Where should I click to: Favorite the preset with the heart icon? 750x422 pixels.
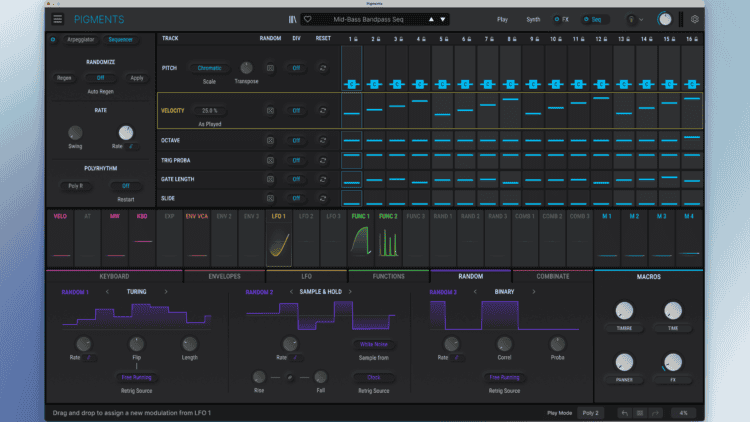pyautogui.click(x=308, y=19)
